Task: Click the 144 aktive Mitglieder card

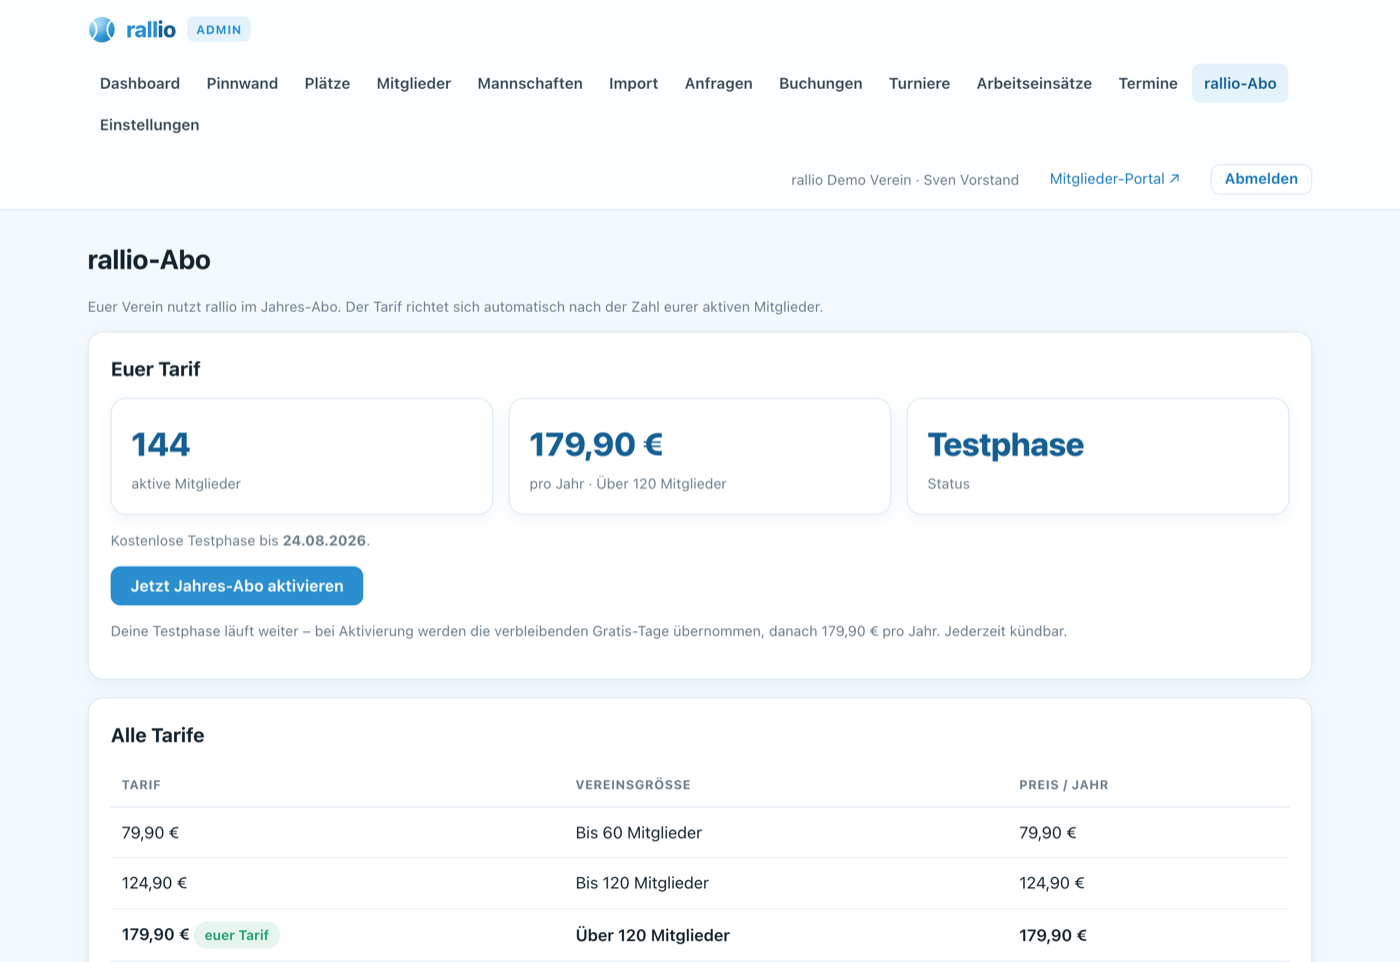Action: (302, 457)
